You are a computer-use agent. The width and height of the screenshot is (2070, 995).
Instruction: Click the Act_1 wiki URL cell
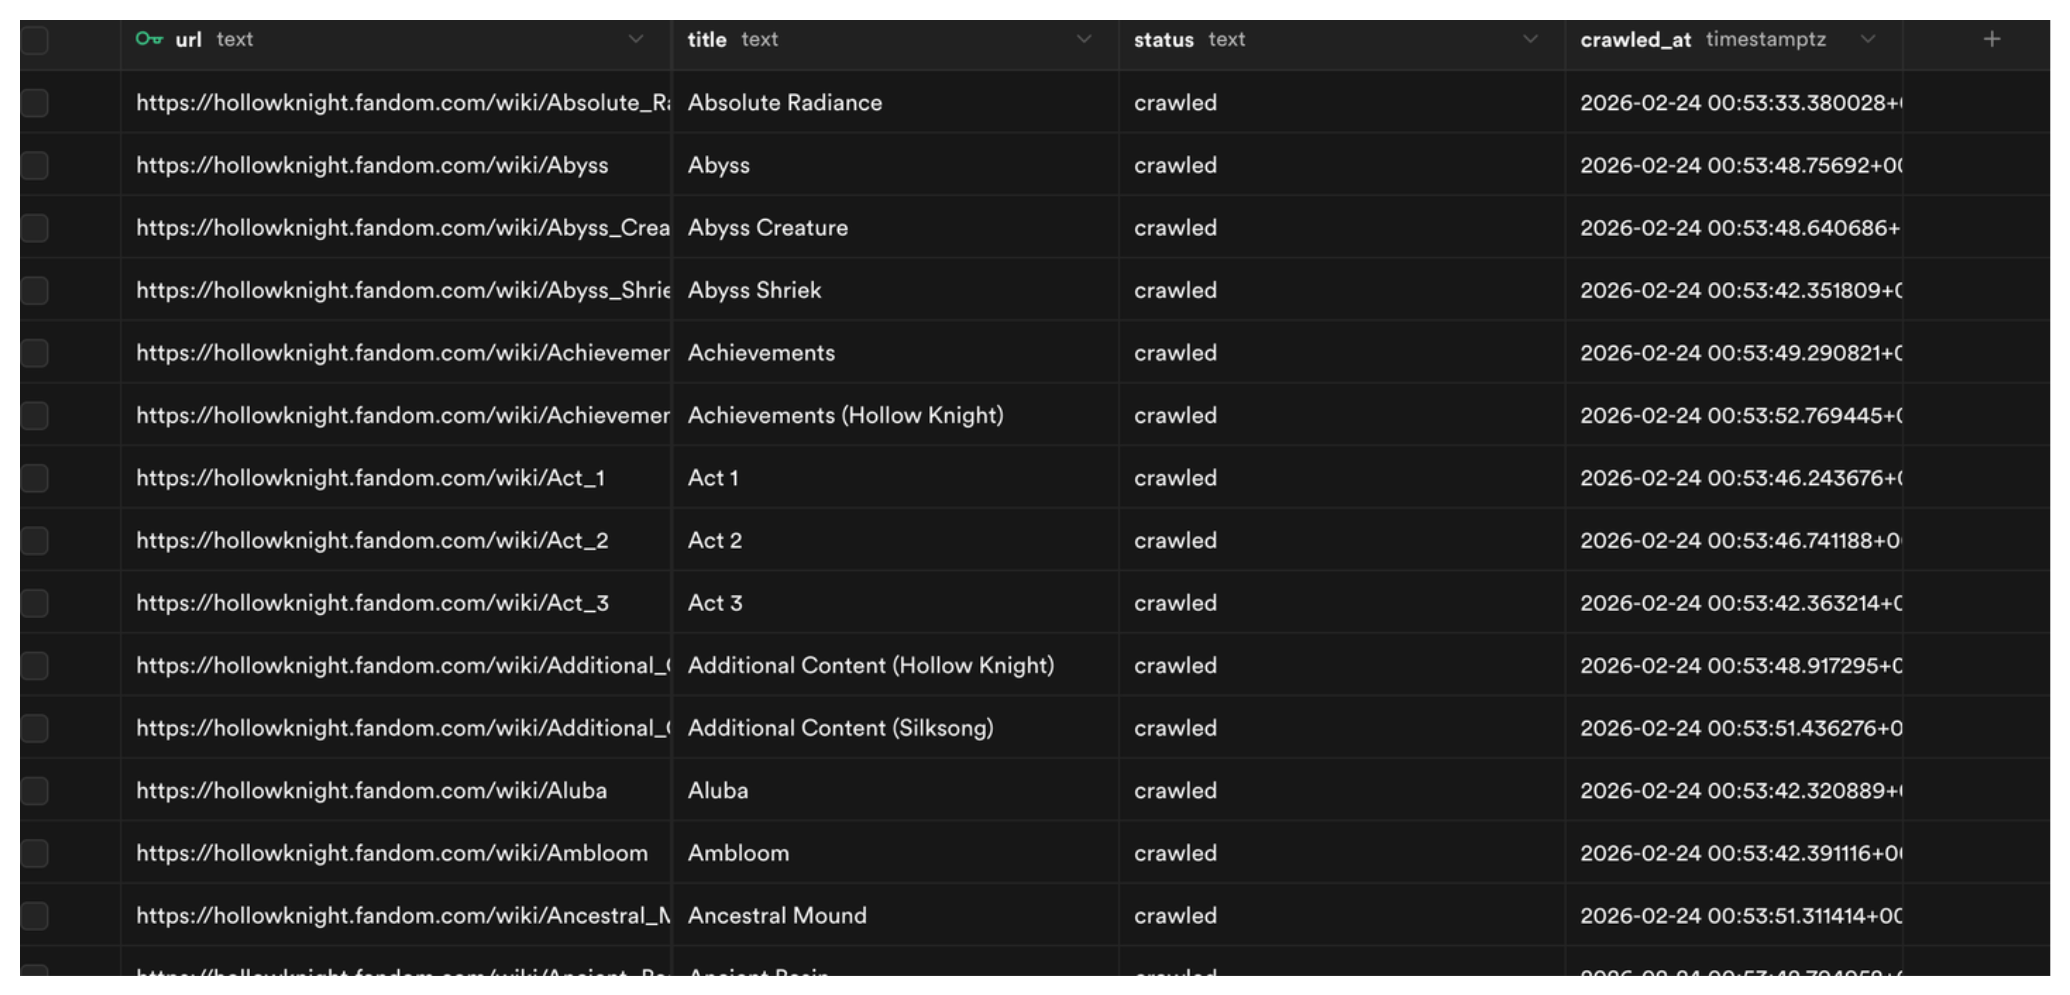(370, 478)
